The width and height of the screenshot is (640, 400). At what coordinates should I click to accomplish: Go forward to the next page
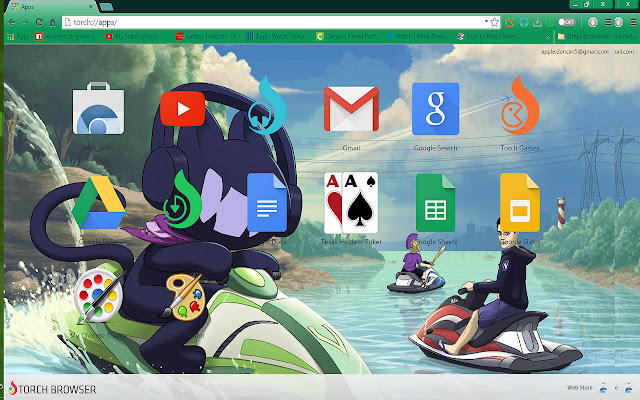point(25,22)
